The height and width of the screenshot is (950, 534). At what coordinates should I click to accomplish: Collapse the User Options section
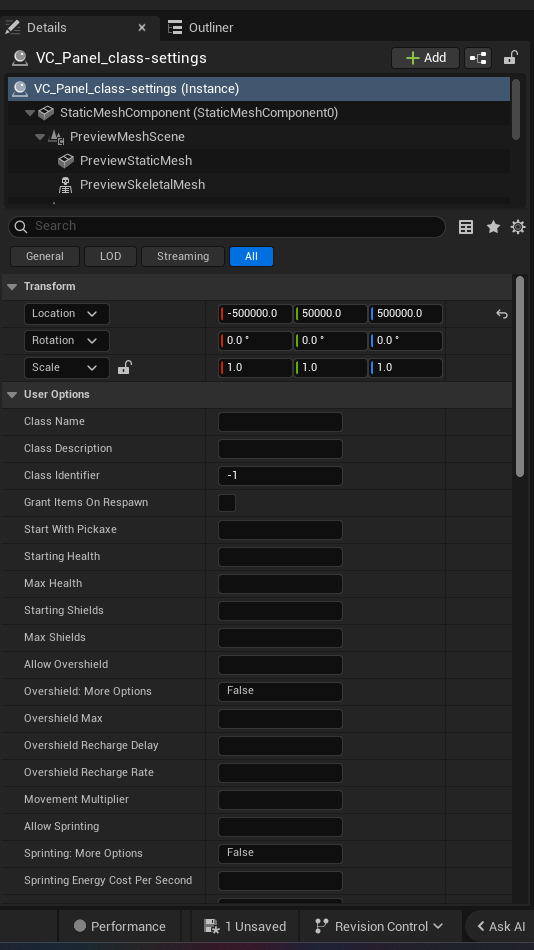(12, 394)
